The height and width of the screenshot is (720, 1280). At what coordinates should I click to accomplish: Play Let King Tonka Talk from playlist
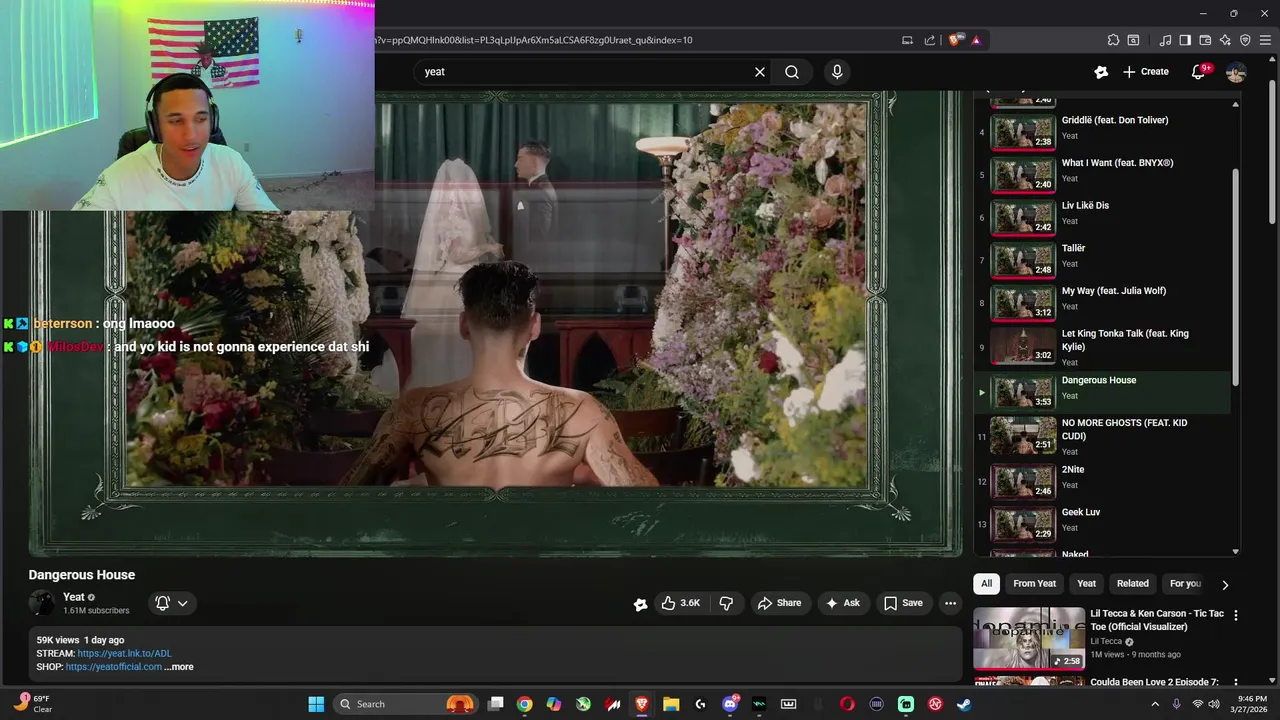click(x=1105, y=347)
